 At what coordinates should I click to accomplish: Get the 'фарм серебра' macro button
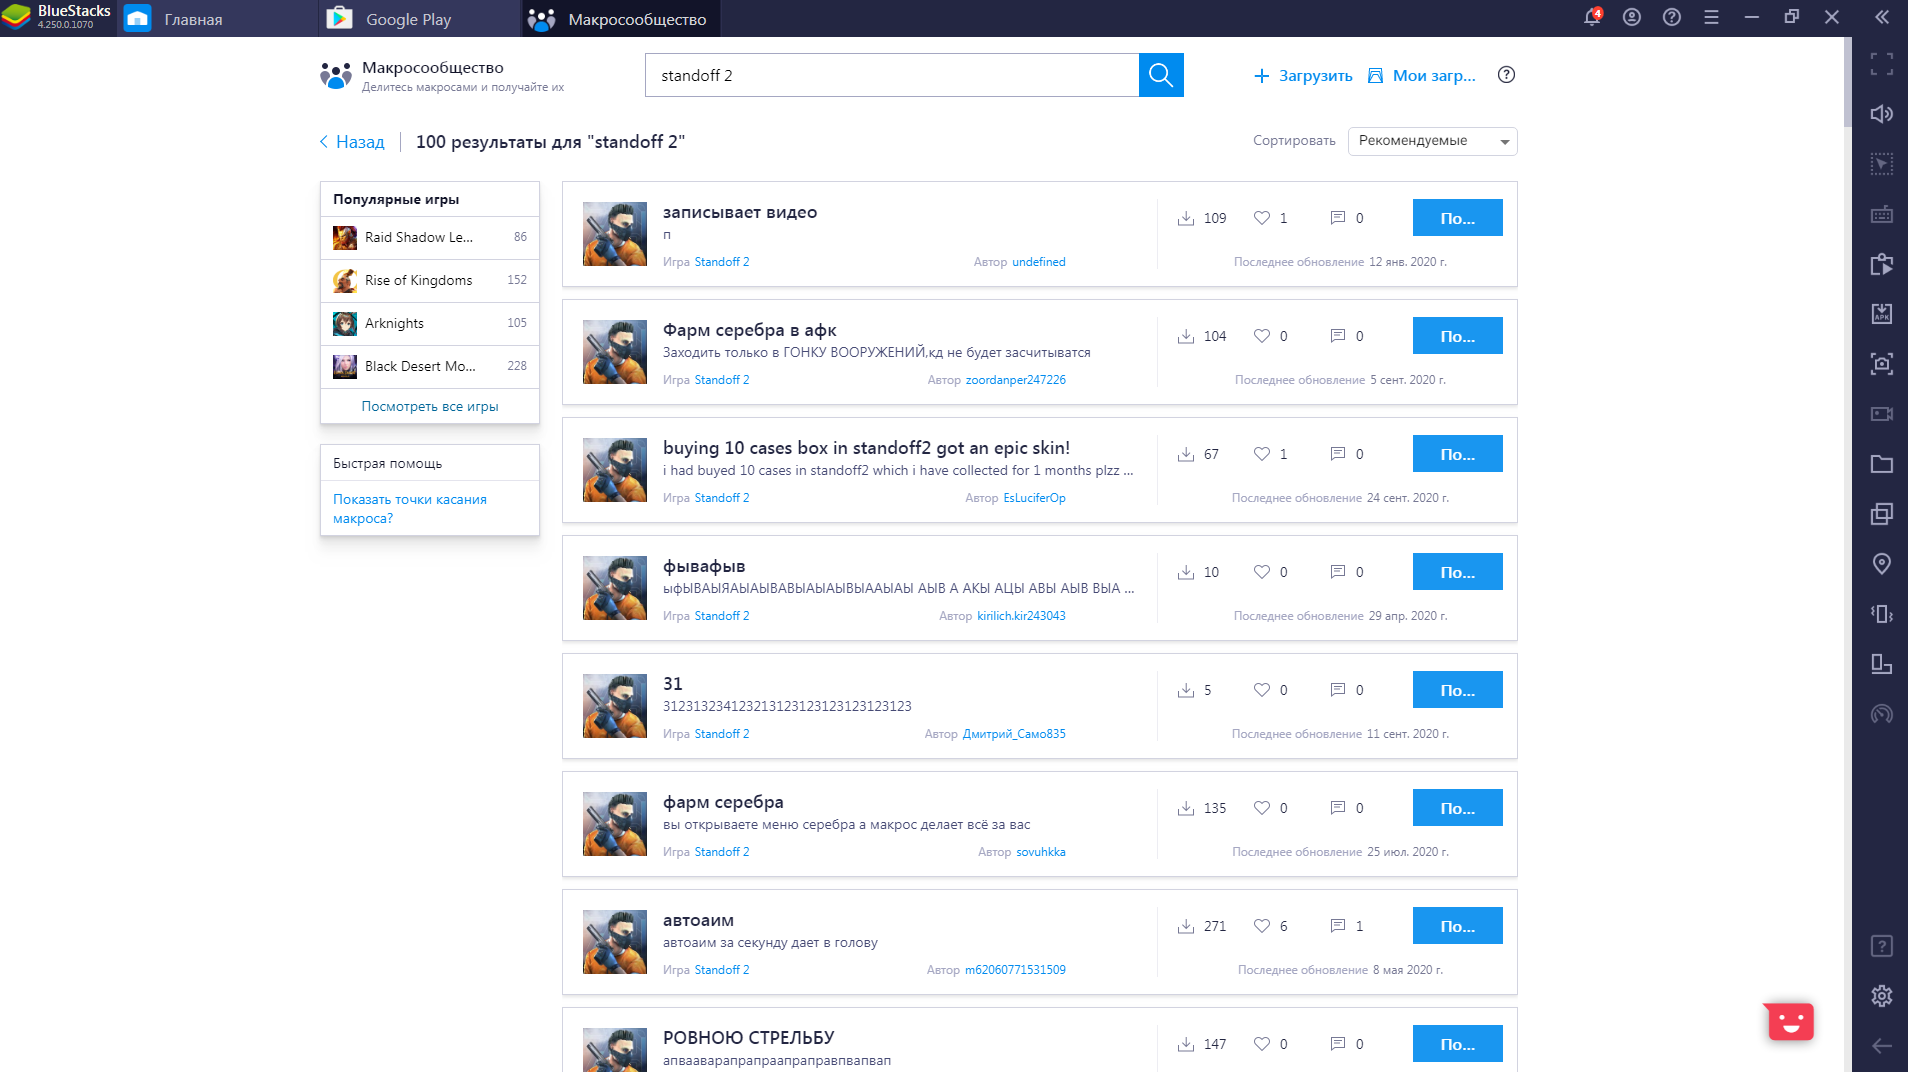[x=1457, y=808]
